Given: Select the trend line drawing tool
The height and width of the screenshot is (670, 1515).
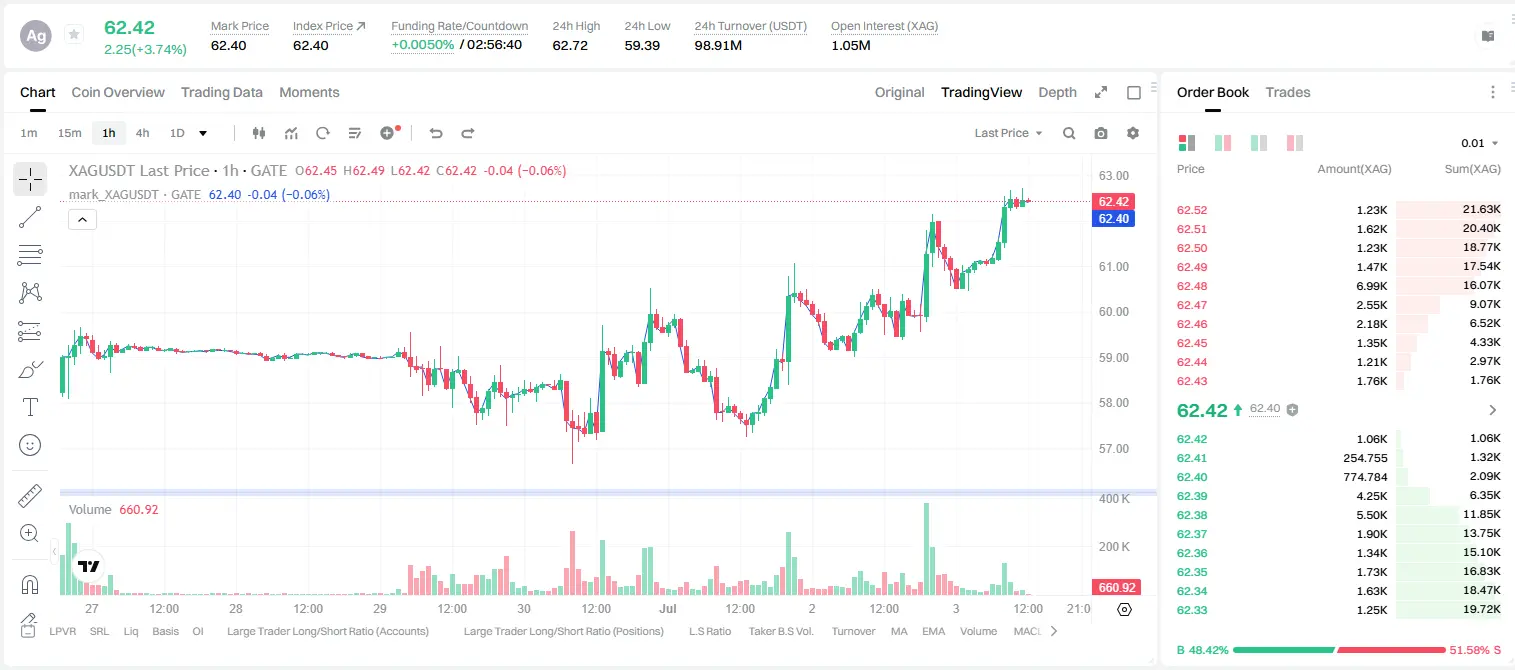Looking at the screenshot, I should (30, 217).
